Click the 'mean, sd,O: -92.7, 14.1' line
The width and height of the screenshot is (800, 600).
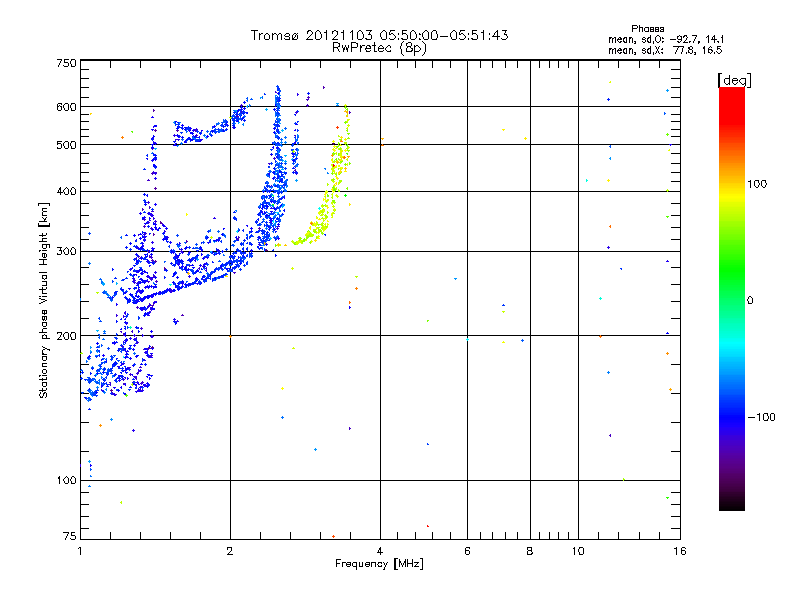click(666, 39)
